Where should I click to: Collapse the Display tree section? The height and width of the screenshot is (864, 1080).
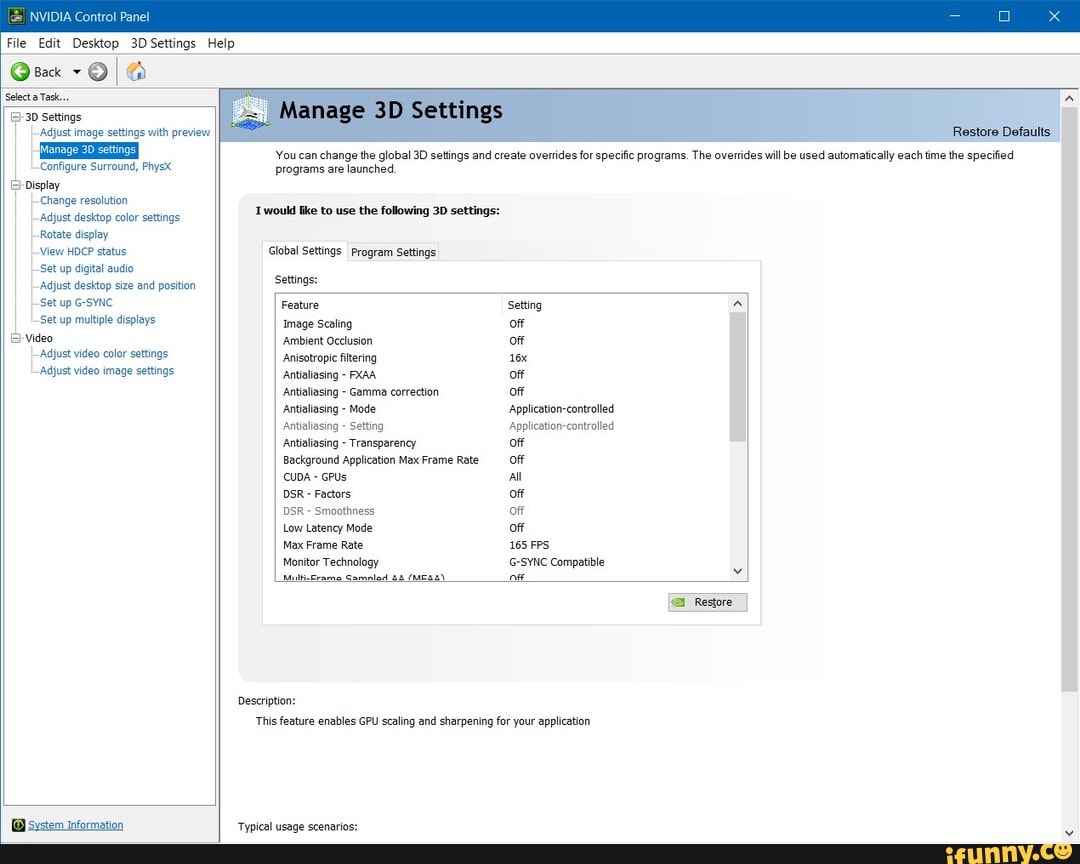pos(16,184)
